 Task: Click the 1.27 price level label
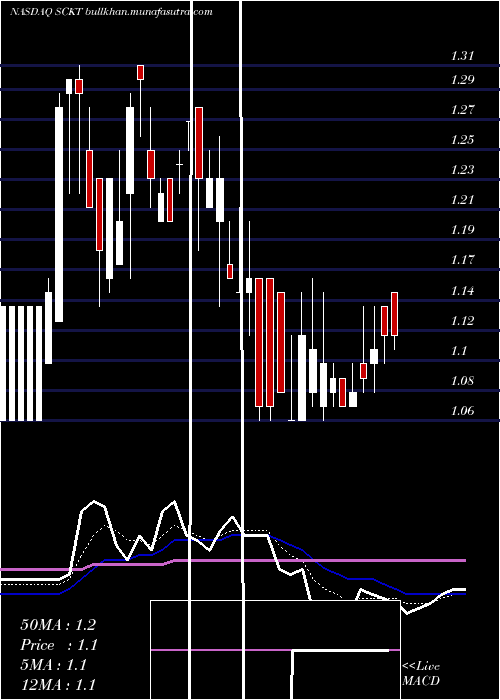coord(462,110)
